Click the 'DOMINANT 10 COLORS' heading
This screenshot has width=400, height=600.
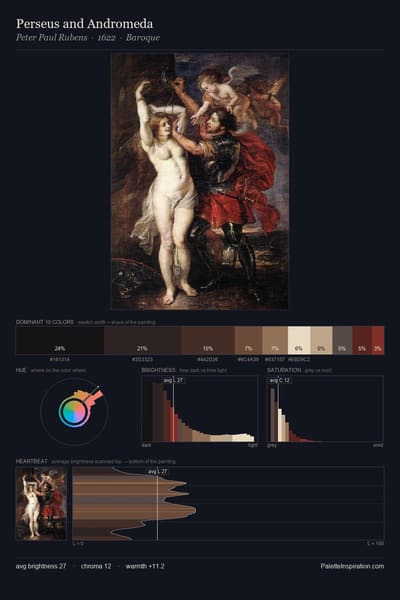45,322
